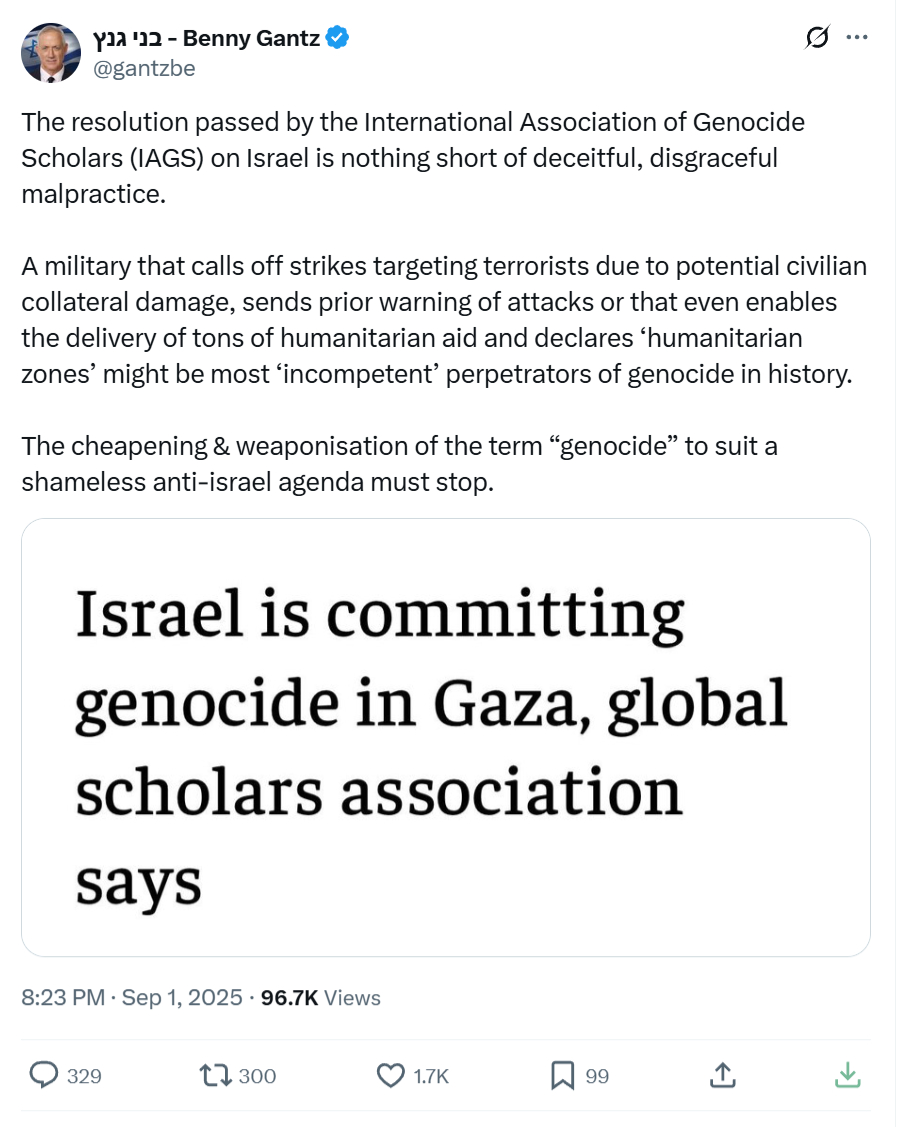The width and height of the screenshot is (903, 1127).
Task: Open the genocide headline image card
Action: point(446,737)
